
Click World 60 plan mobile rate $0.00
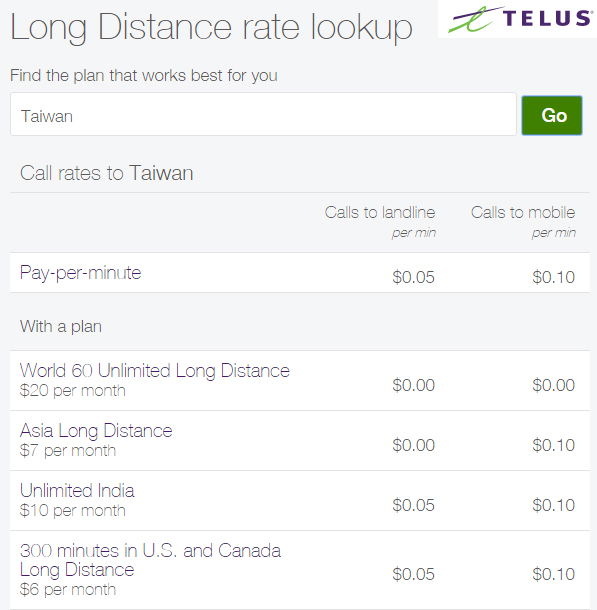pos(553,385)
